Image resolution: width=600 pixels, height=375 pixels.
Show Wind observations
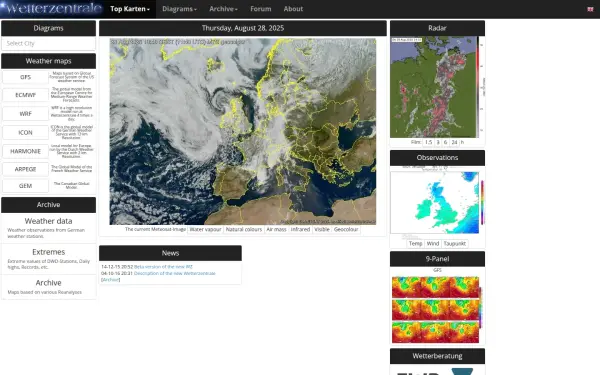[x=433, y=243]
